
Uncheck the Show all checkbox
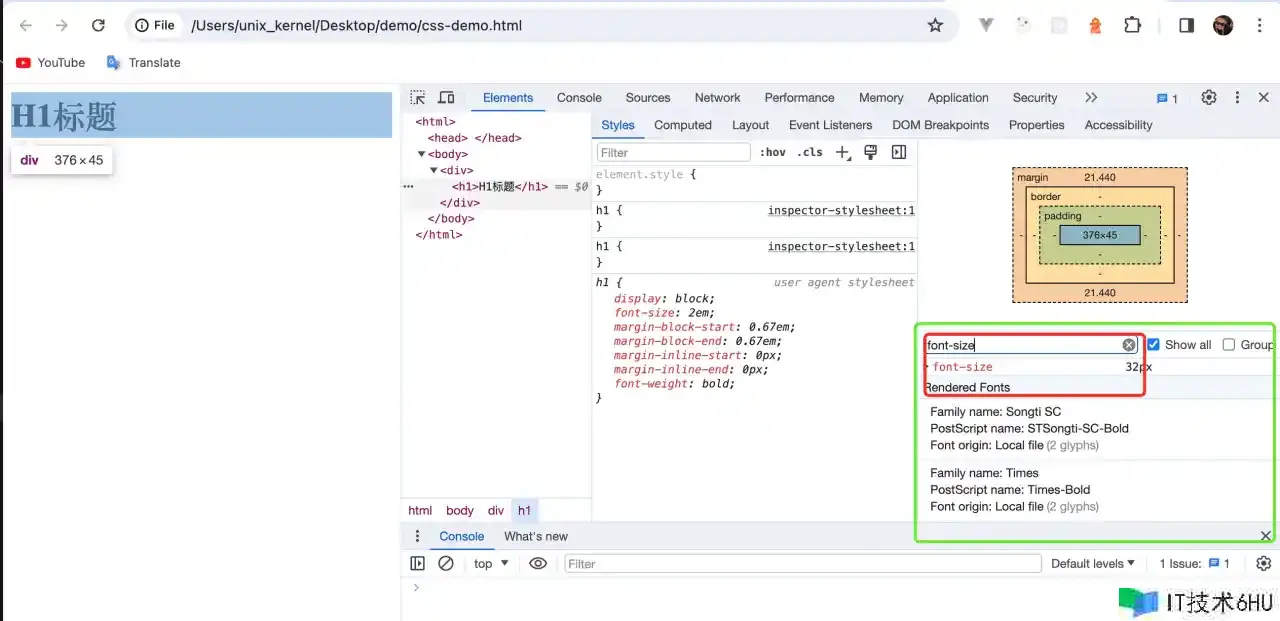[1154, 345]
